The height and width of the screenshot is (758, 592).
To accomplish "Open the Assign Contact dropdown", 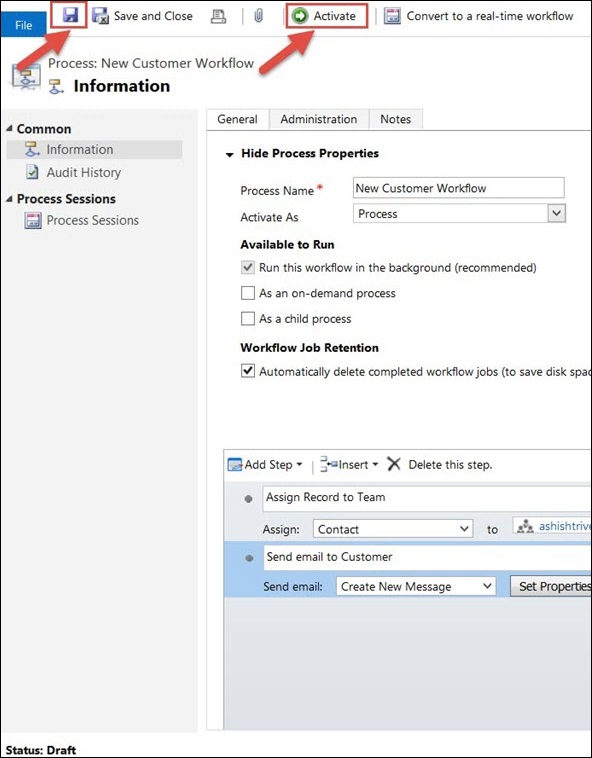I will 393,529.
